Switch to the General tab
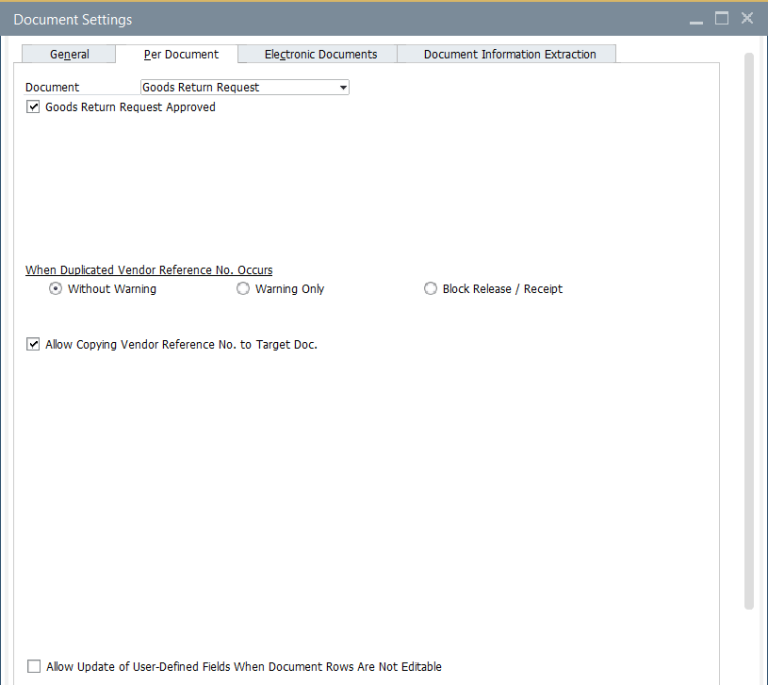This screenshot has height=685, width=768. [x=69, y=54]
